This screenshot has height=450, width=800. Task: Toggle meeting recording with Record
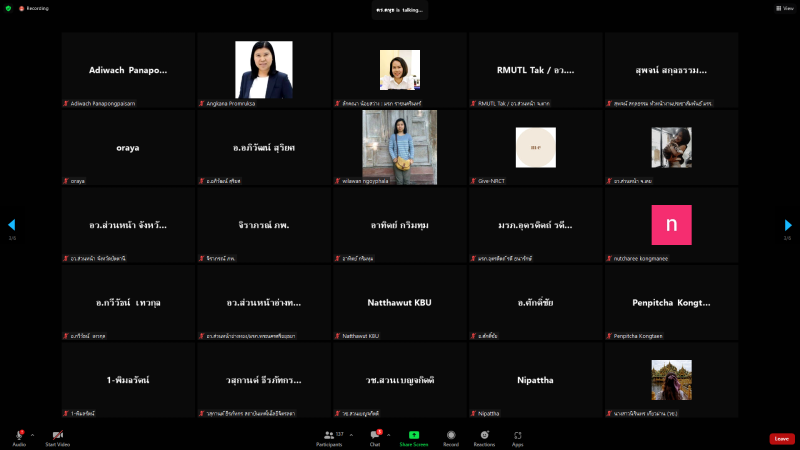click(x=451, y=435)
